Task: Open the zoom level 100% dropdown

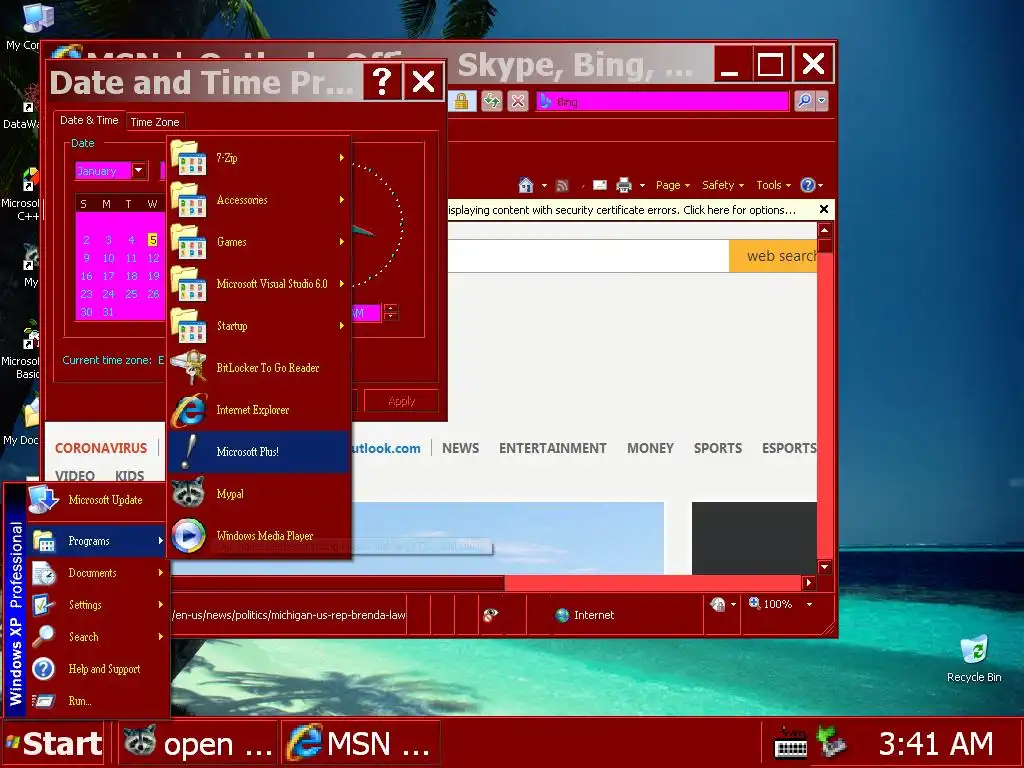Action: tap(810, 605)
